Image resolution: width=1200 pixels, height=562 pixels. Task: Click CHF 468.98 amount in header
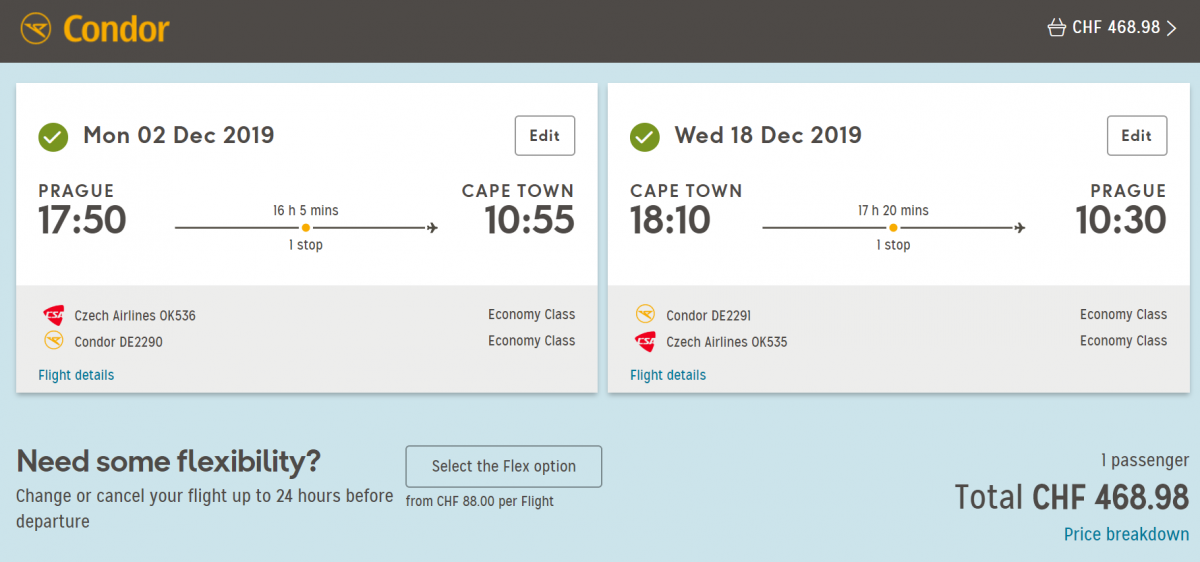point(1116,28)
